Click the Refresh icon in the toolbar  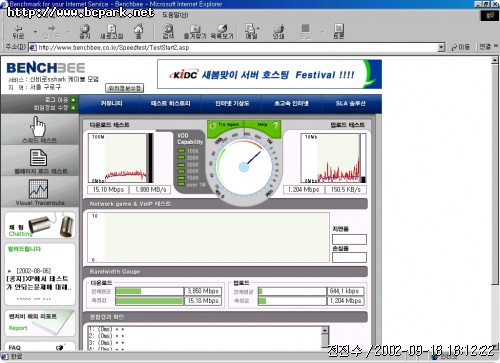click(112, 31)
